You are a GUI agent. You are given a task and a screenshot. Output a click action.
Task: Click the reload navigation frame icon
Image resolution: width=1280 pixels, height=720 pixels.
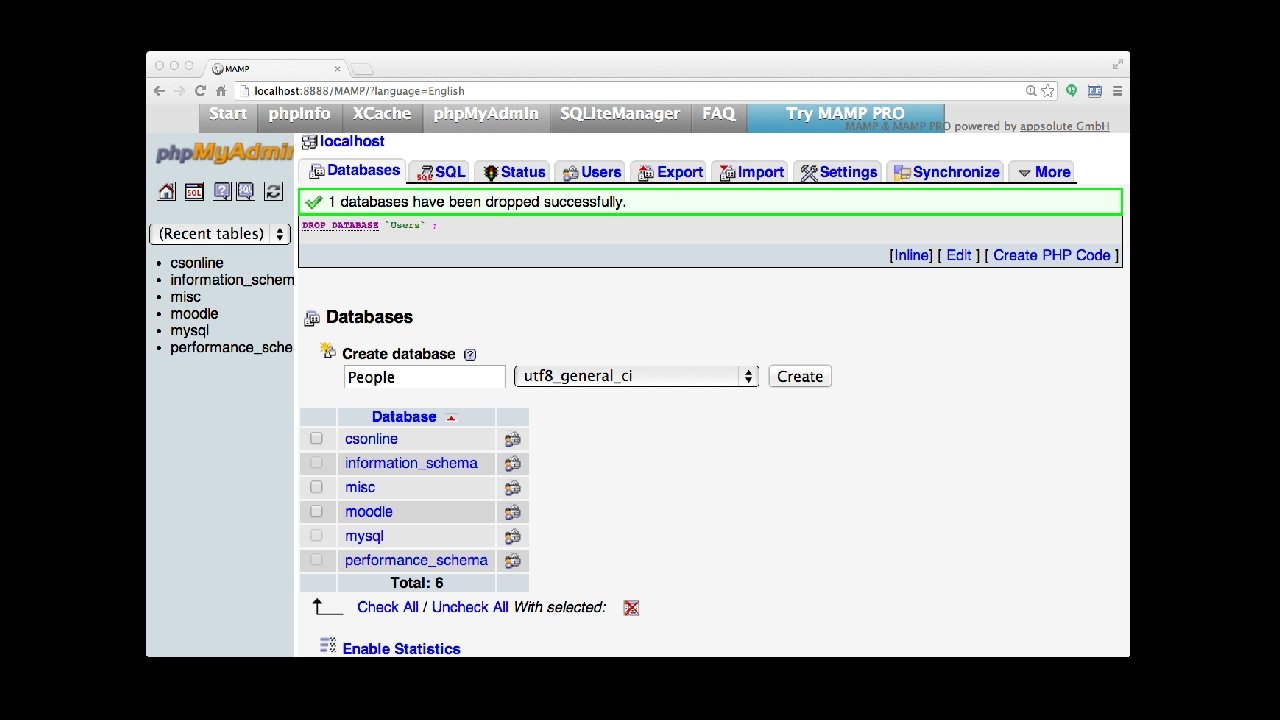coord(273,192)
